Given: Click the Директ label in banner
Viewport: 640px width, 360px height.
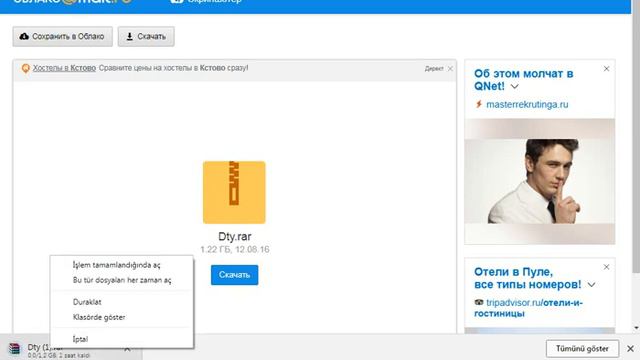Looking at the screenshot, I should [433, 69].
